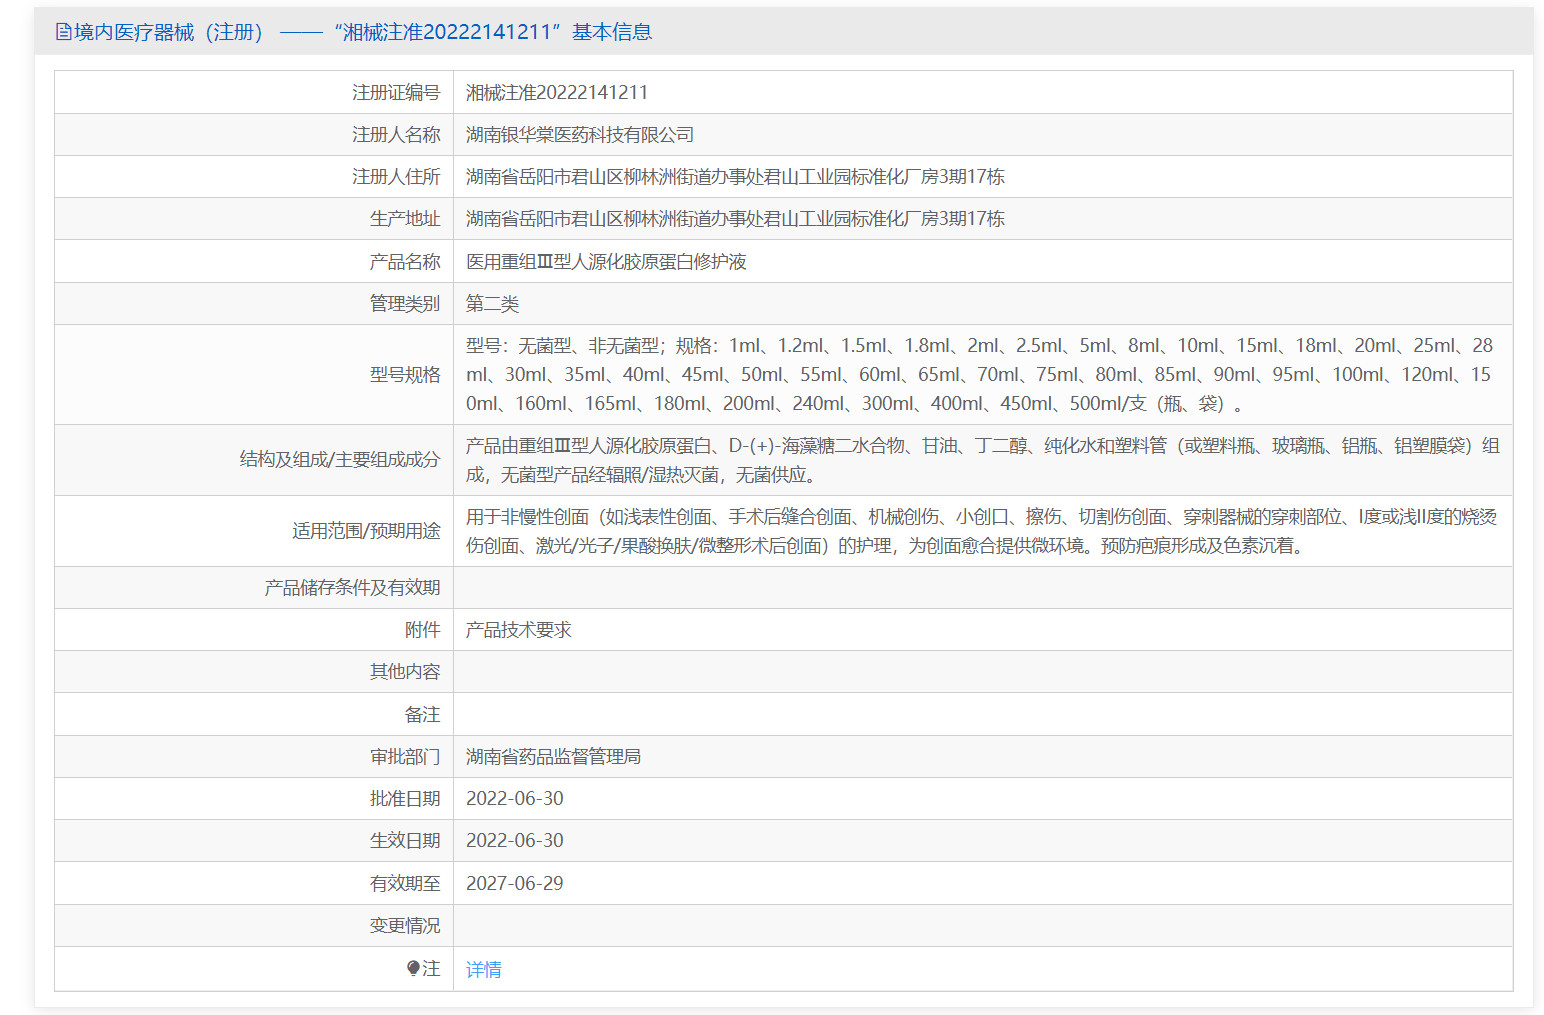Click the intended use text starting 用于非慢性创面
The height and width of the screenshot is (1015, 1544).
[981, 531]
